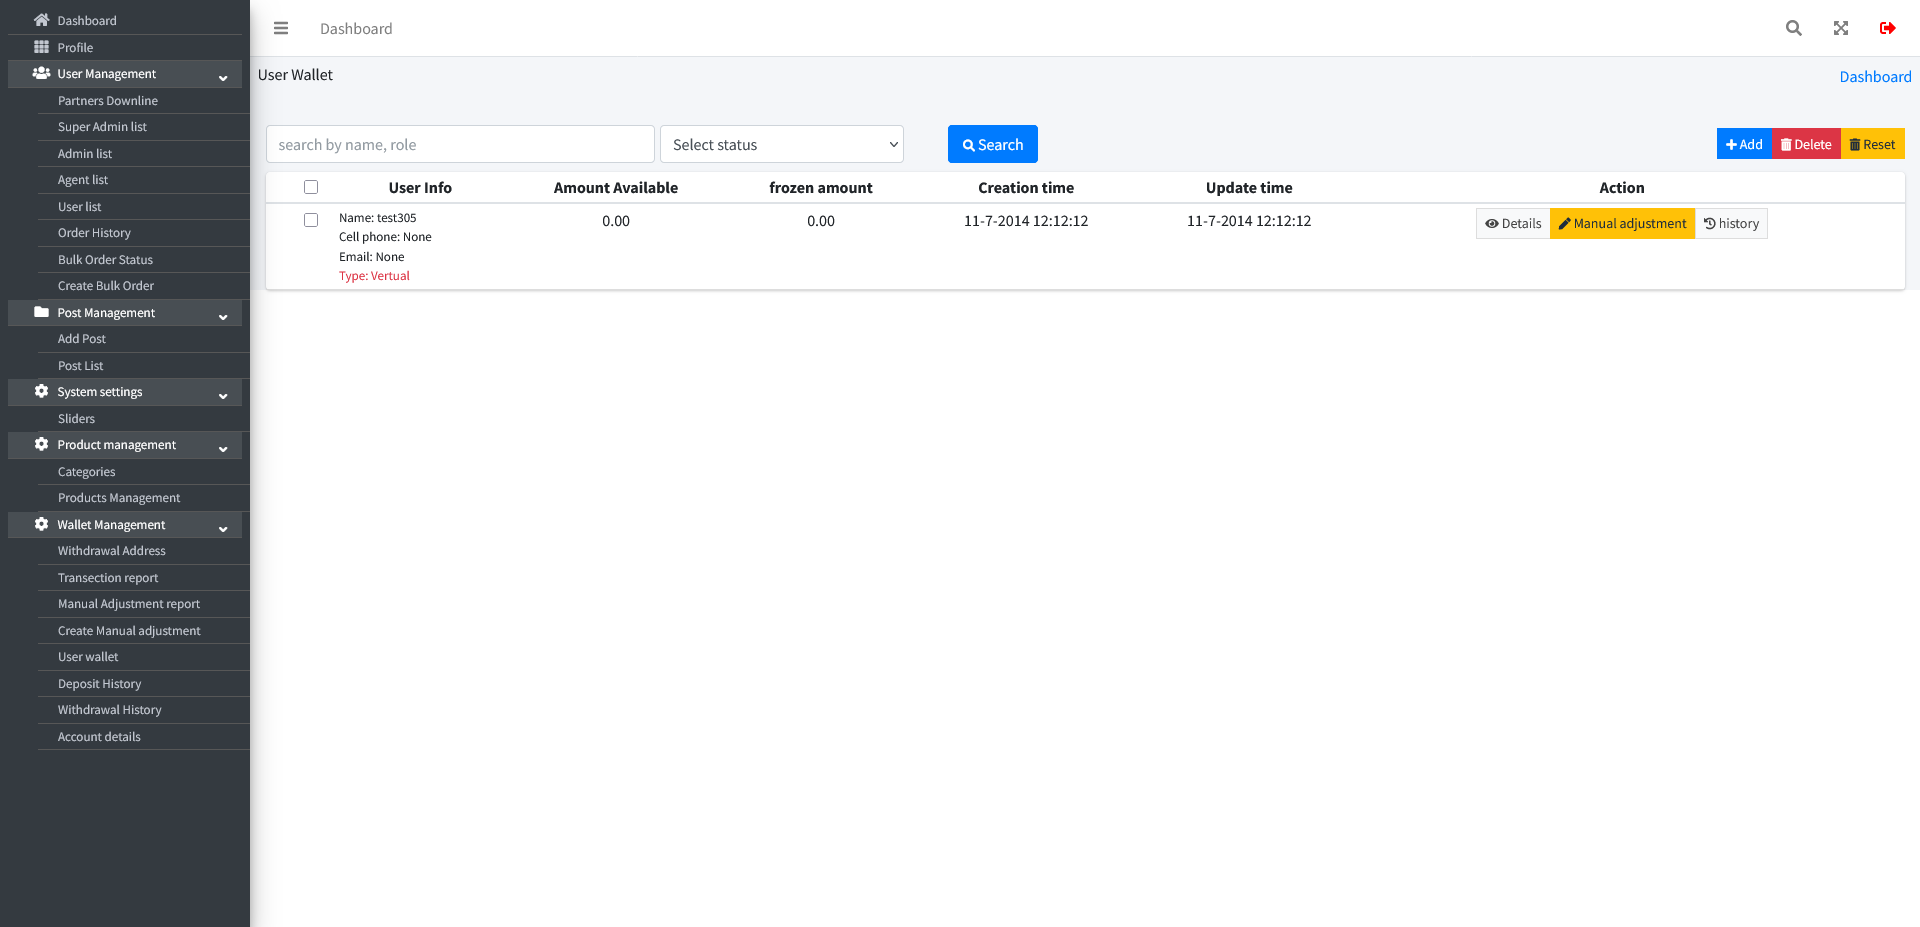This screenshot has width=1920, height=927.
Task: Open the top bar search magnifier icon
Action: pos(1794,28)
